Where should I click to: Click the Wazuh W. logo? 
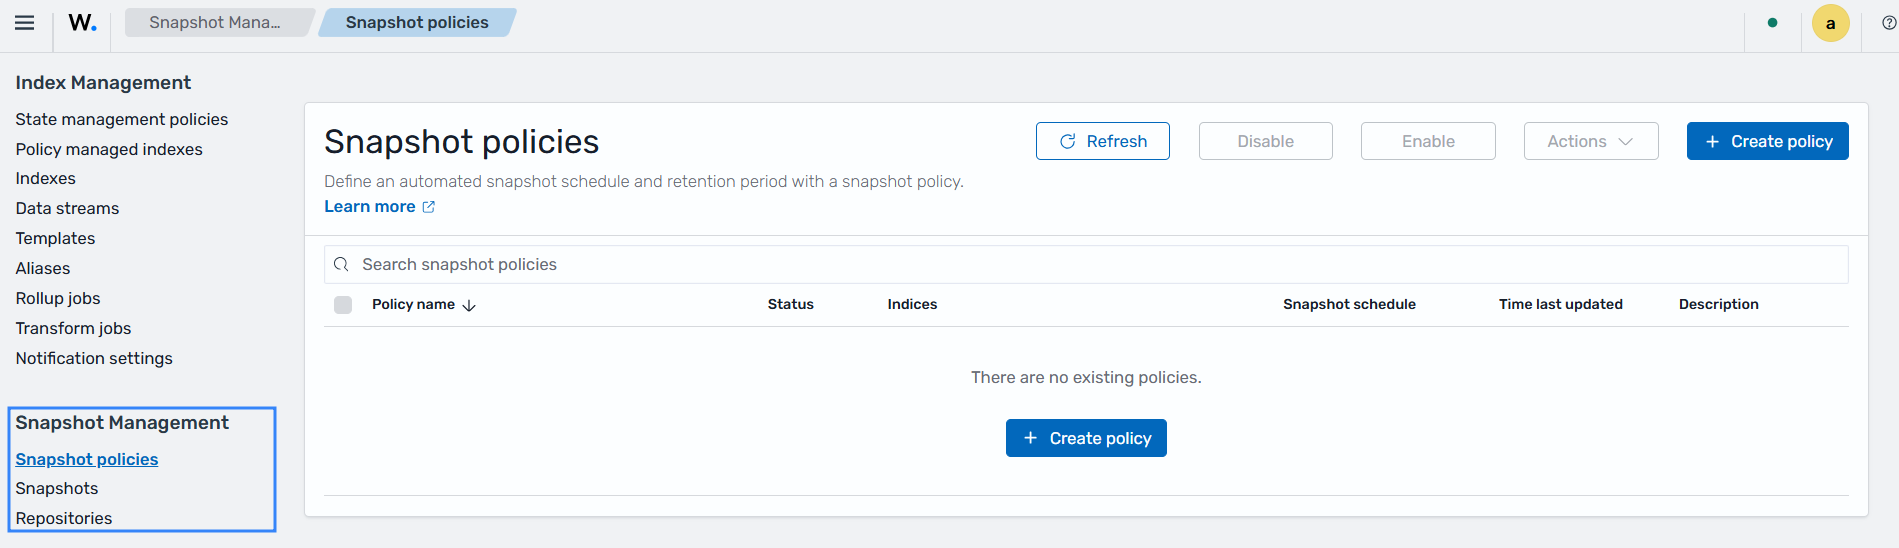click(83, 23)
